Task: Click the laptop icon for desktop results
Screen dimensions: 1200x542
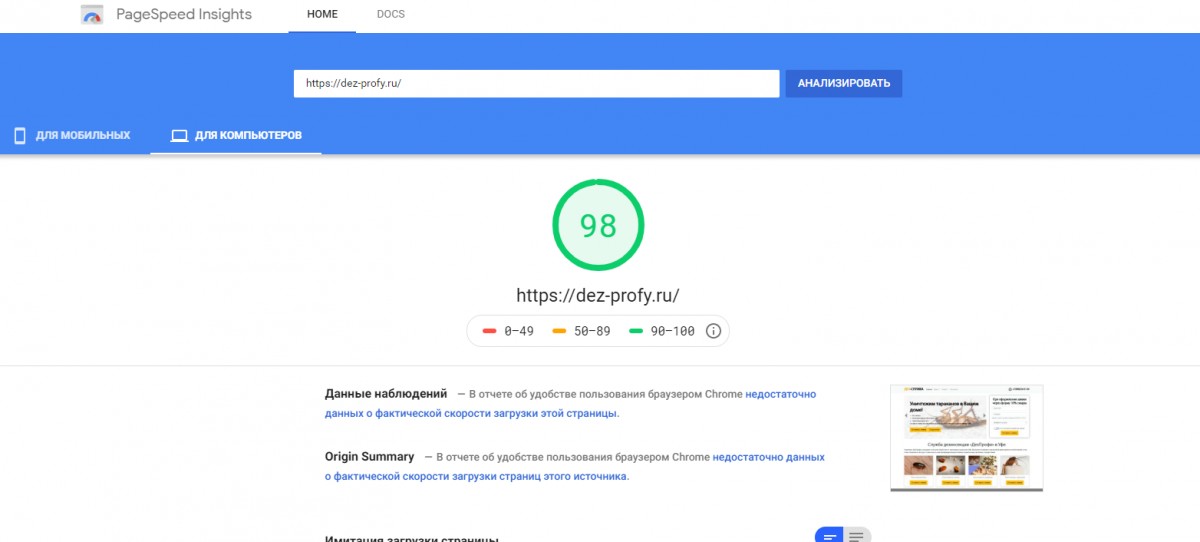Action: pos(180,136)
